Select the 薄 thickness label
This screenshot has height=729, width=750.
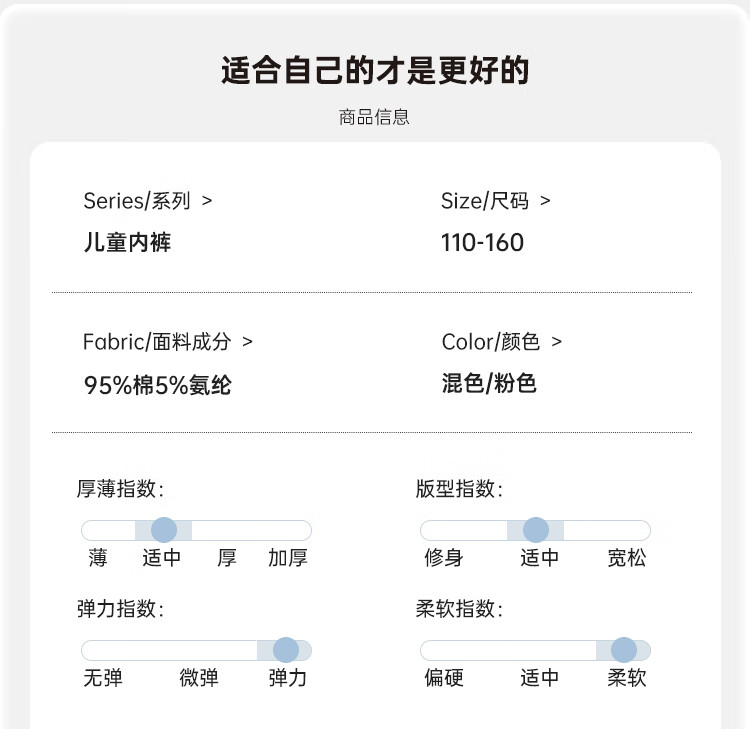tap(98, 558)
